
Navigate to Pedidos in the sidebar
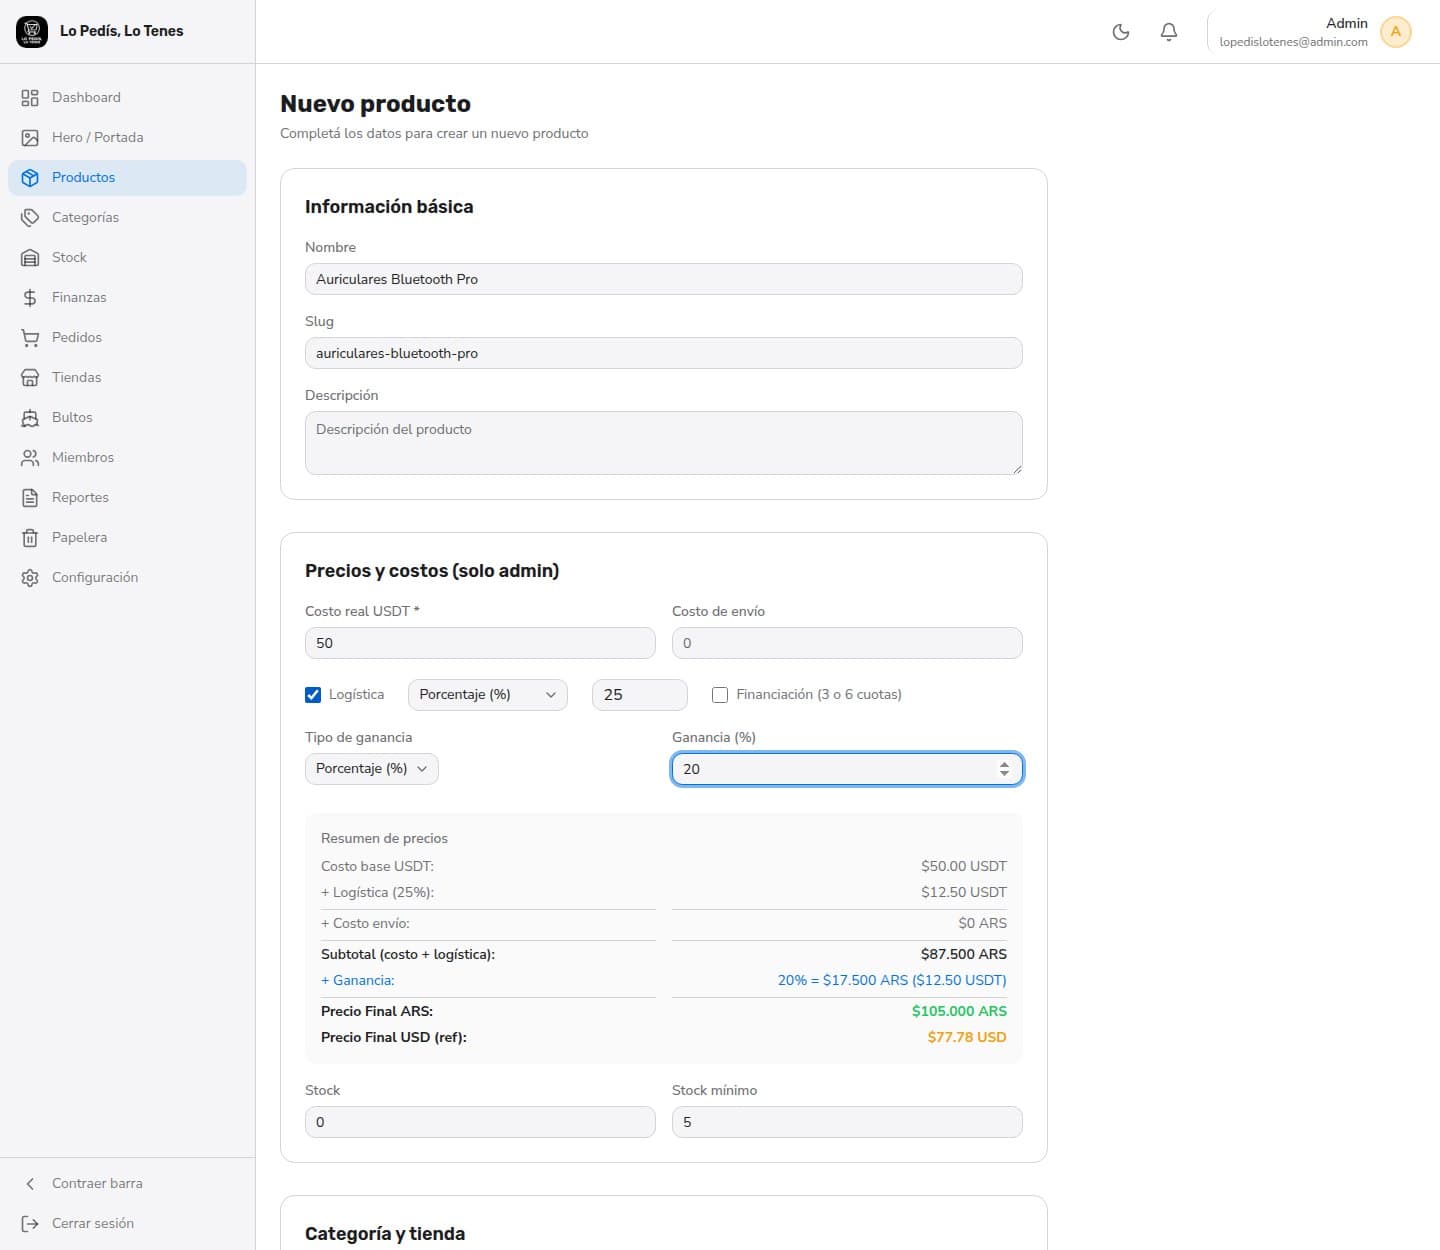127,338
